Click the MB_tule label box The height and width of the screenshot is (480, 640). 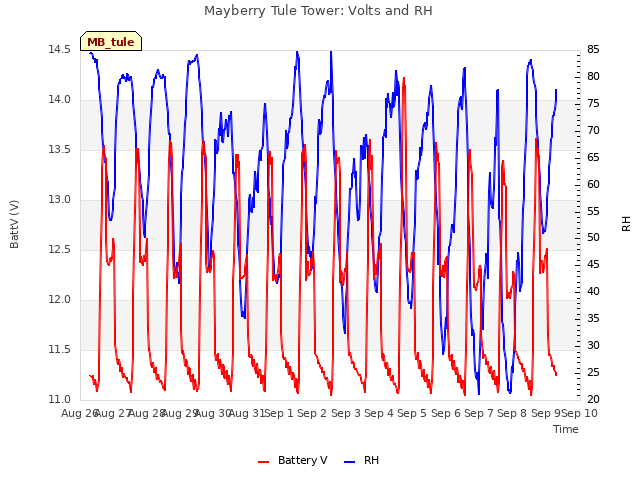coord(111,41)
